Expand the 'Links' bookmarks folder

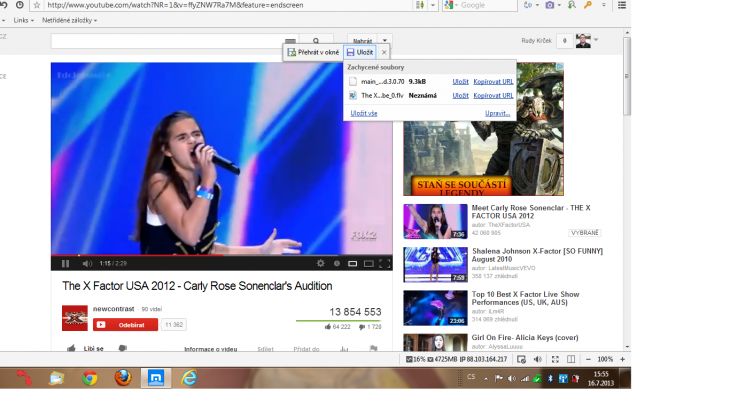pyautogui.click(x=23, y=20)
